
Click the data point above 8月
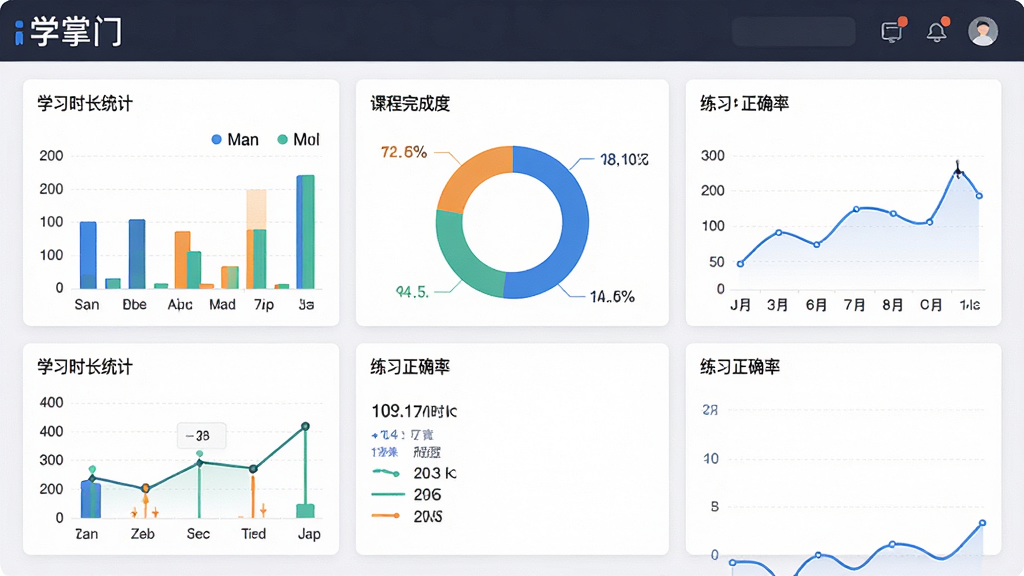[893, 214]
